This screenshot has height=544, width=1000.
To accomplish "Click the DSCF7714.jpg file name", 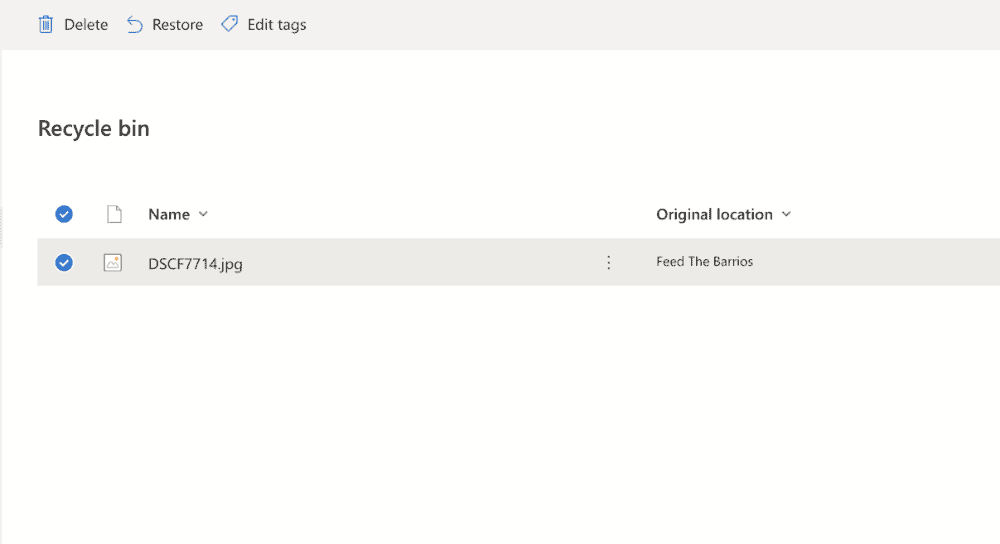I will pyautogui.click(x=195, y=263).
